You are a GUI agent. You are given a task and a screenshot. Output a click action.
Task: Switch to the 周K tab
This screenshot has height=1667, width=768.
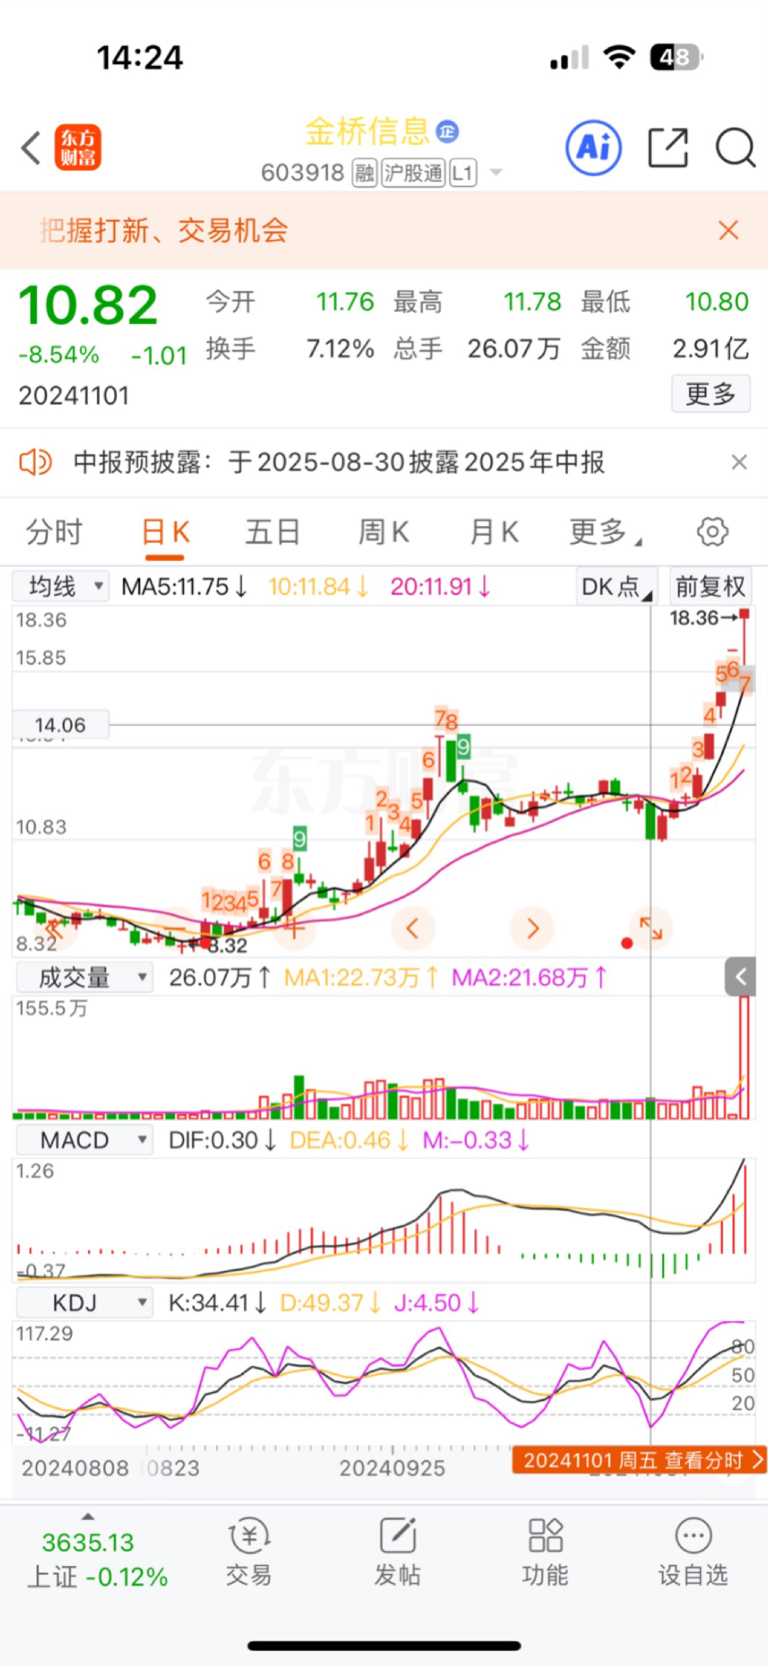(x=383, y=532)
